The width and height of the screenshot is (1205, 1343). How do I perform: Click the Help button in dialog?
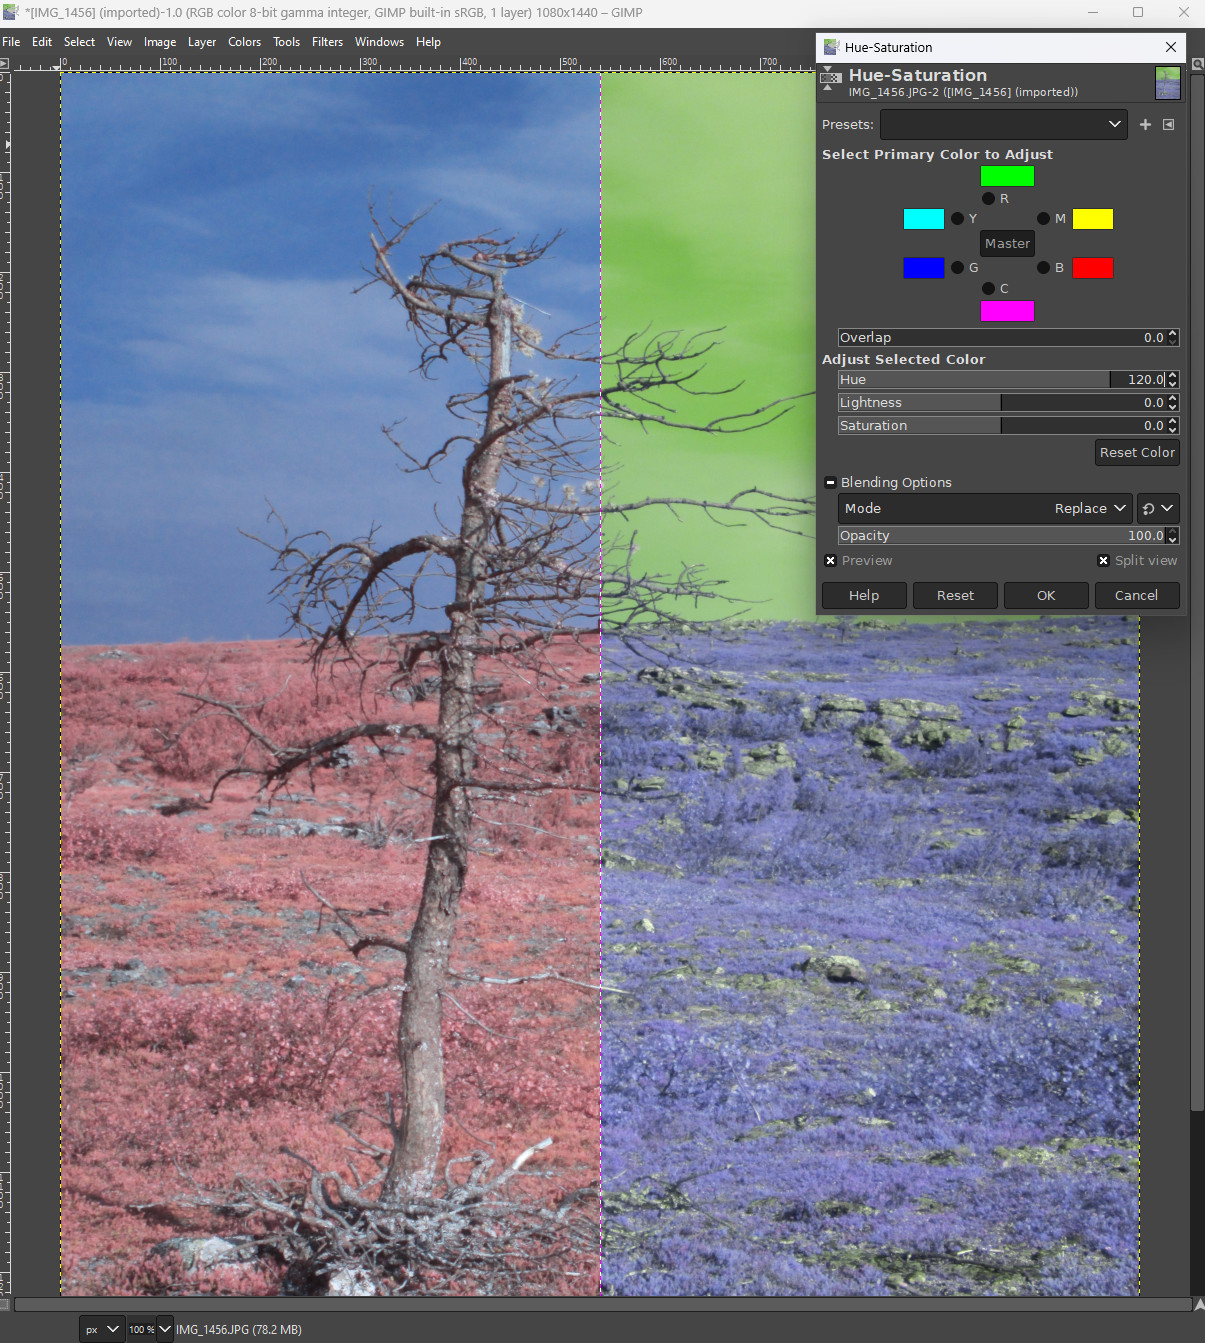pyautogui.click(x=864, y=595)
